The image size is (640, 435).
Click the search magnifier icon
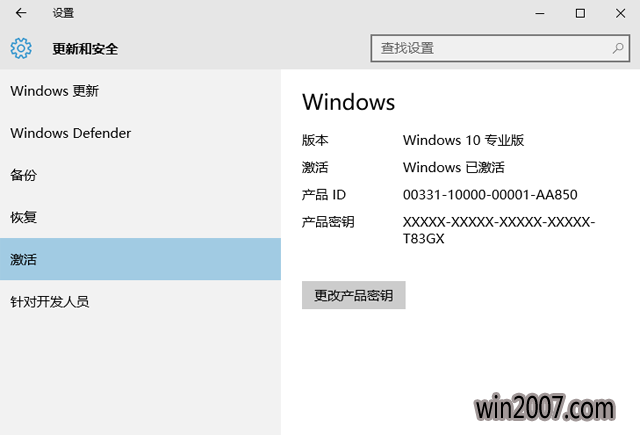(618, 49)
